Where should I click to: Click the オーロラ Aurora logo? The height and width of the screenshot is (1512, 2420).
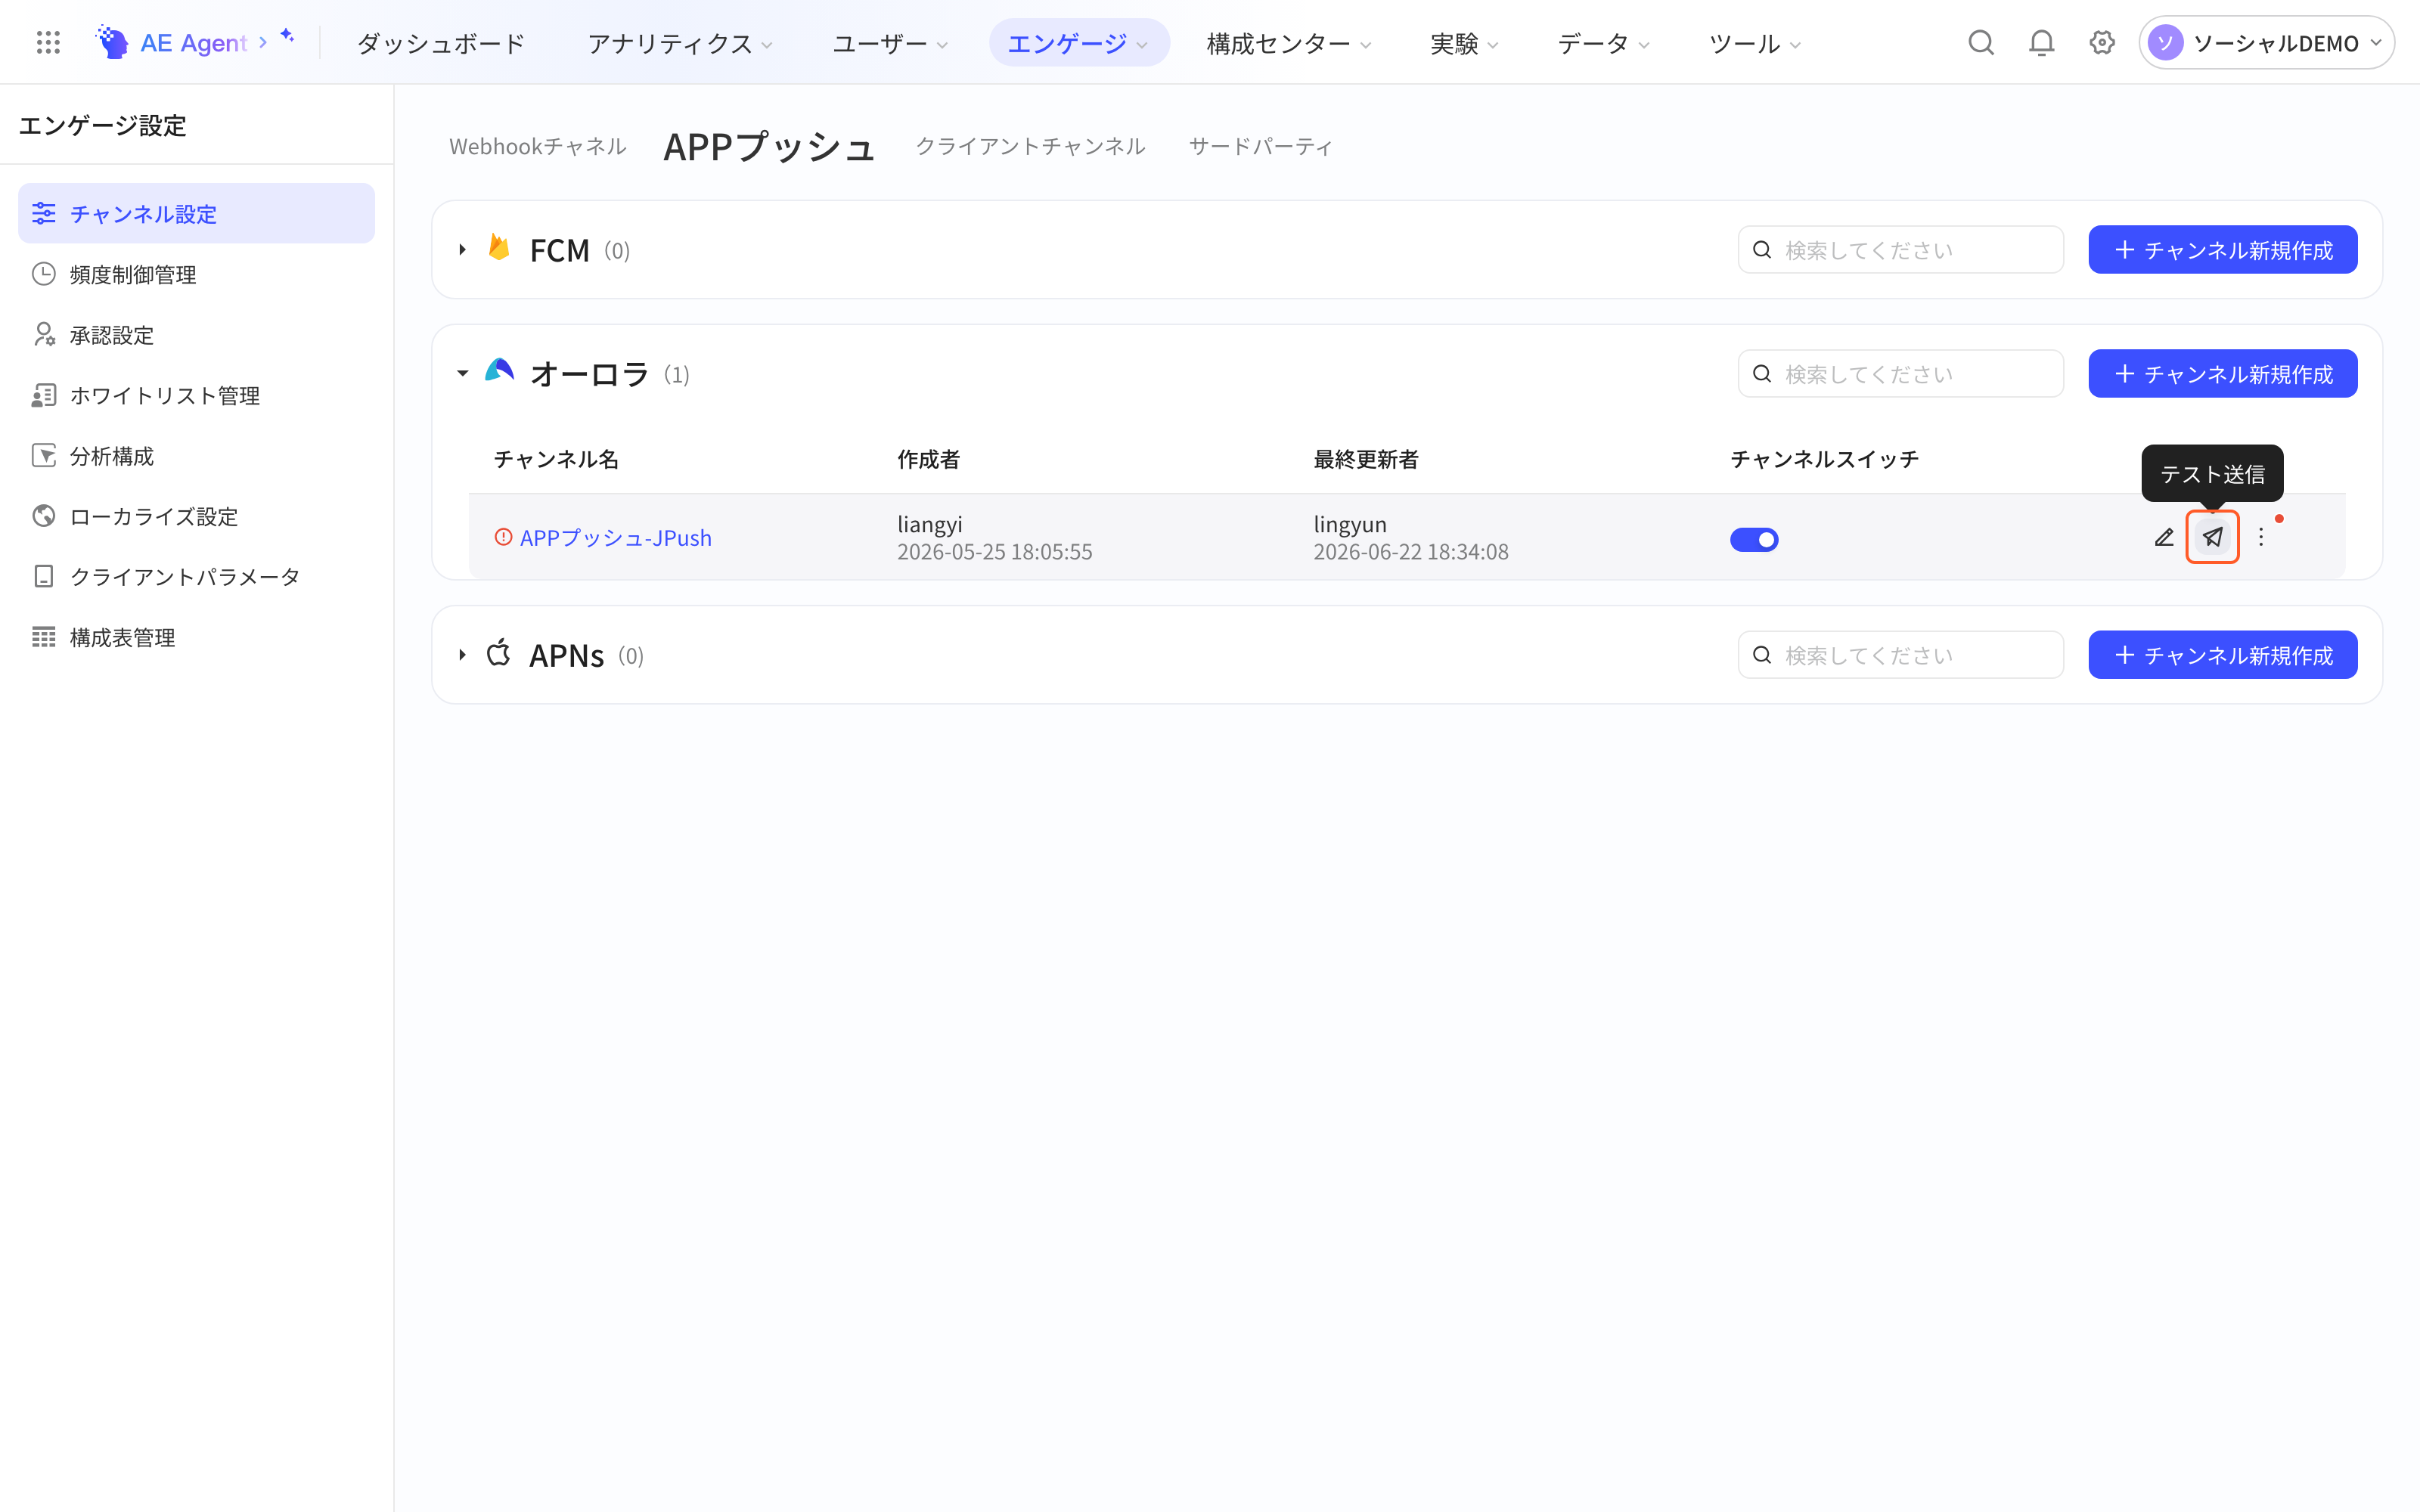pyautogui.click(x=499, y=371)
